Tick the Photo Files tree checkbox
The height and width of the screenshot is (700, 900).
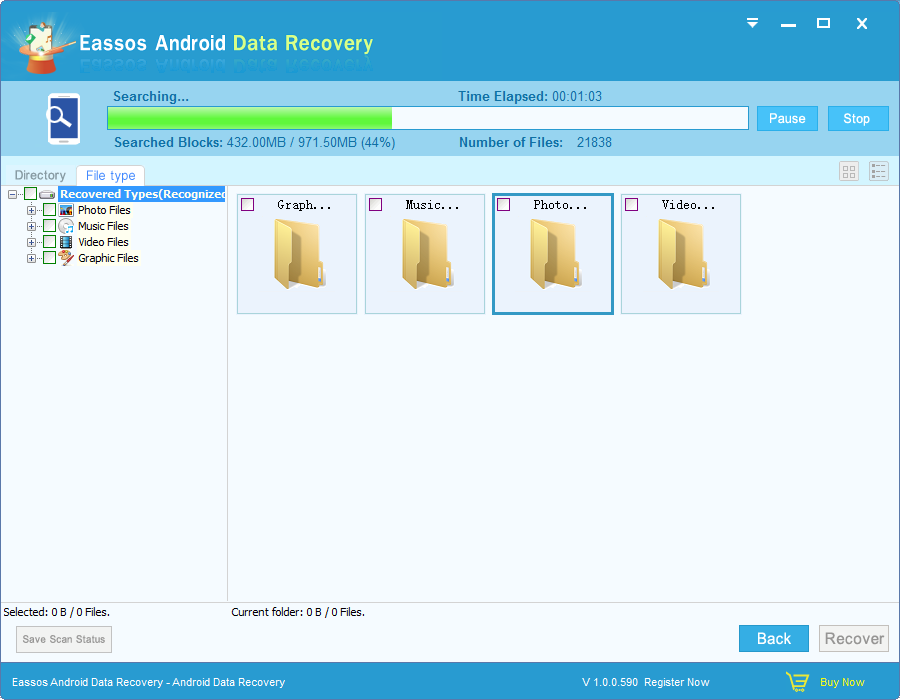[x=49, y=210]
